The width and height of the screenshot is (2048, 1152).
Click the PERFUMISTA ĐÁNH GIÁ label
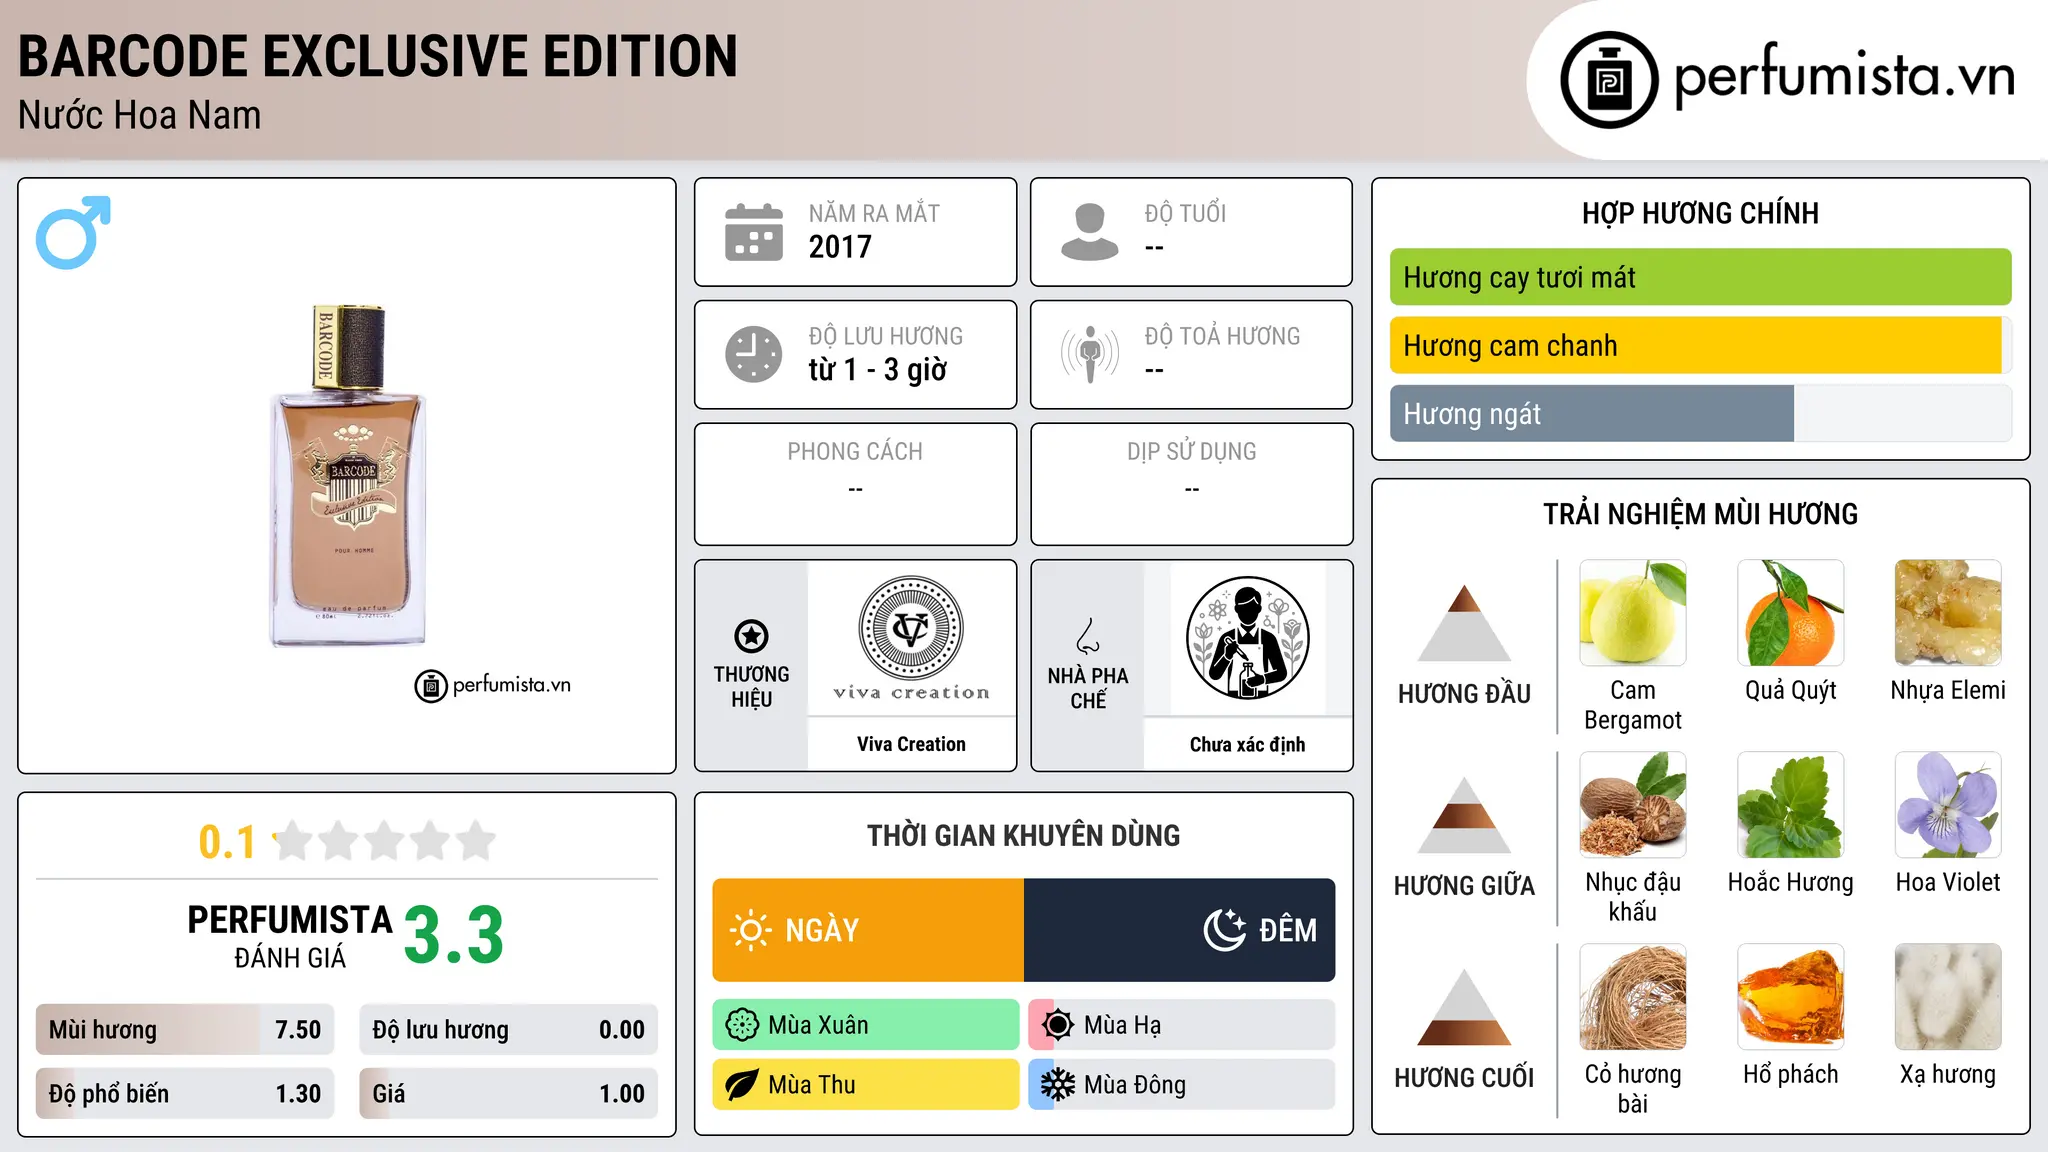point(290,936)
